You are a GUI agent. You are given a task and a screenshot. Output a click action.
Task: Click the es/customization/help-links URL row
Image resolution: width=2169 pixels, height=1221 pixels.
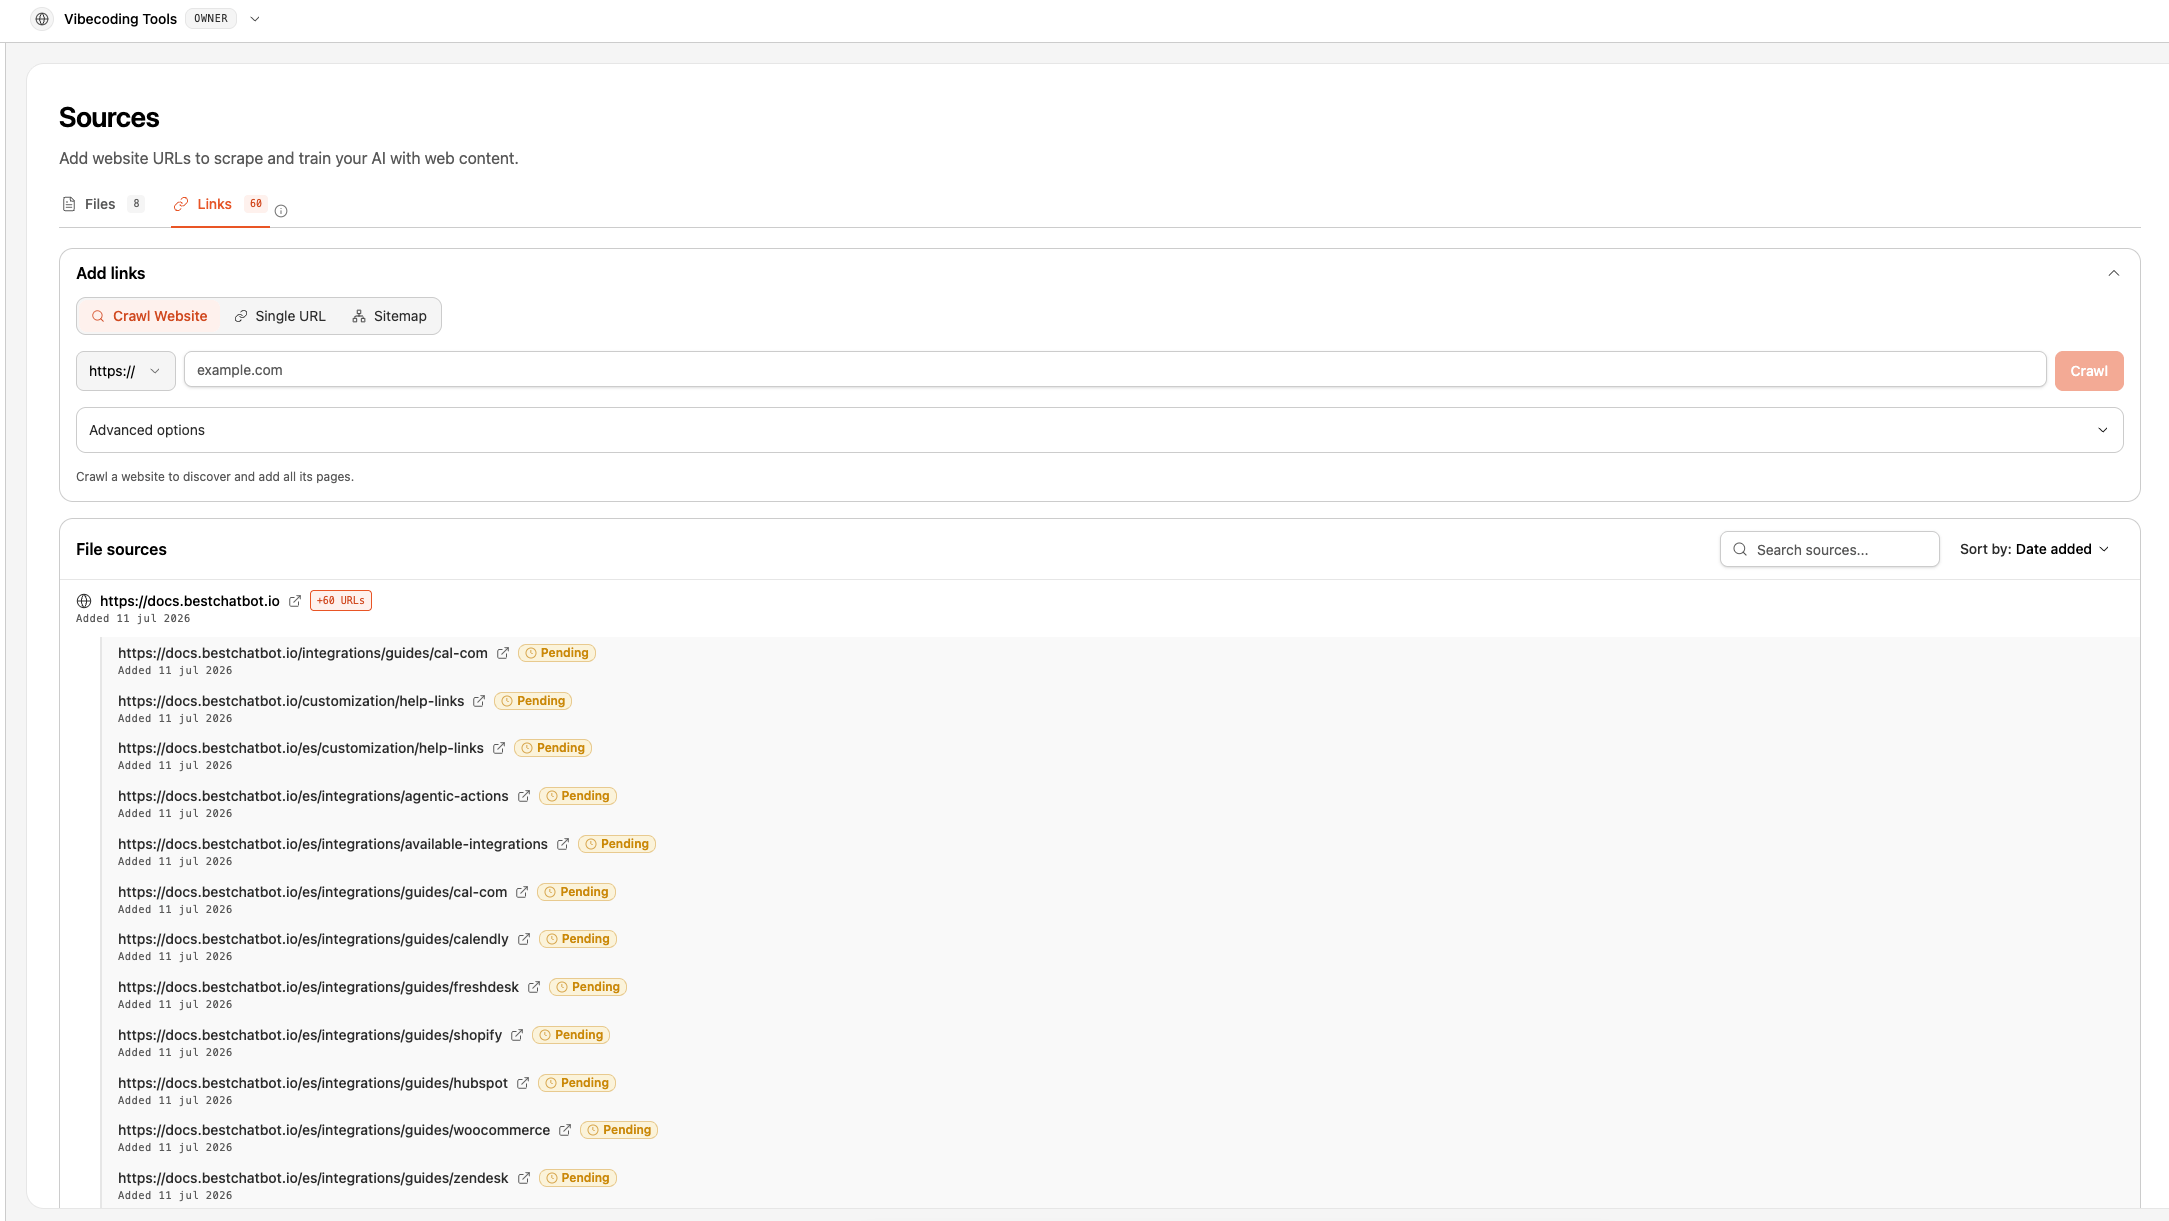click(x=301, y=748)
